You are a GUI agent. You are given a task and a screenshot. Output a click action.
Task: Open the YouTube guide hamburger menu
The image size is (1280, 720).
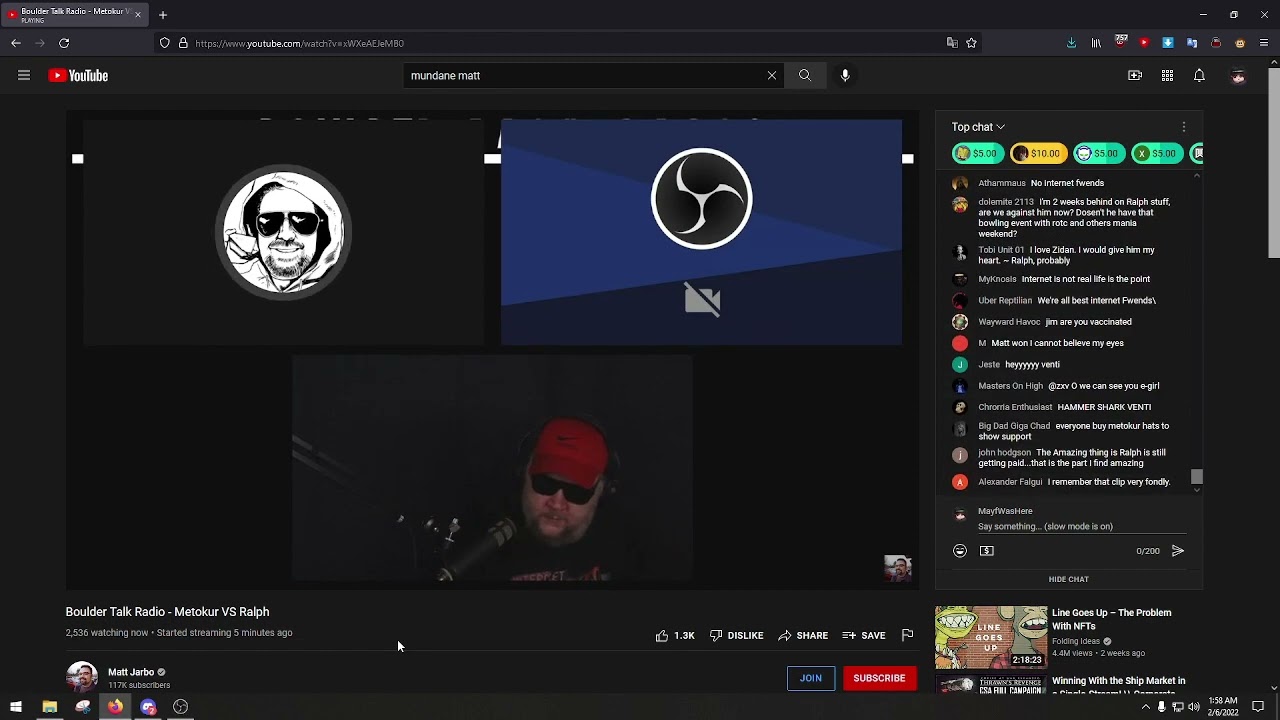(24, 75)
